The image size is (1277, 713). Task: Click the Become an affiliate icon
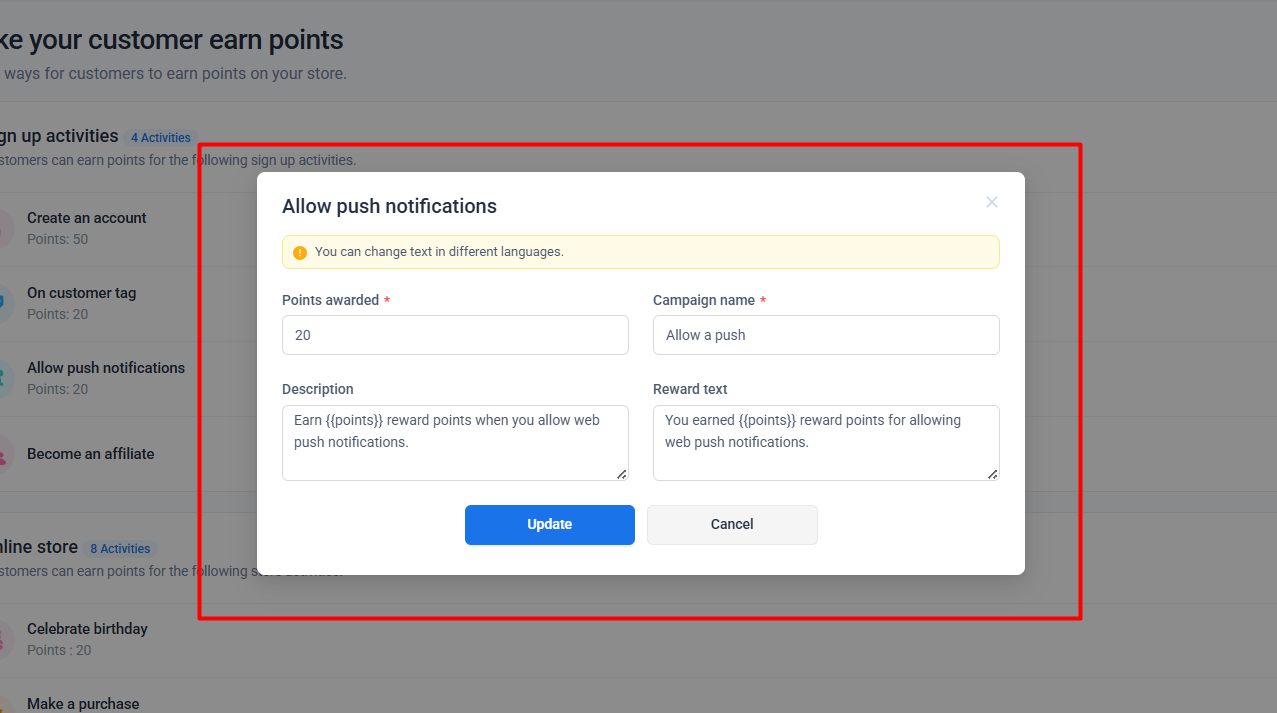pyautogui.click(x=4, y=456)
